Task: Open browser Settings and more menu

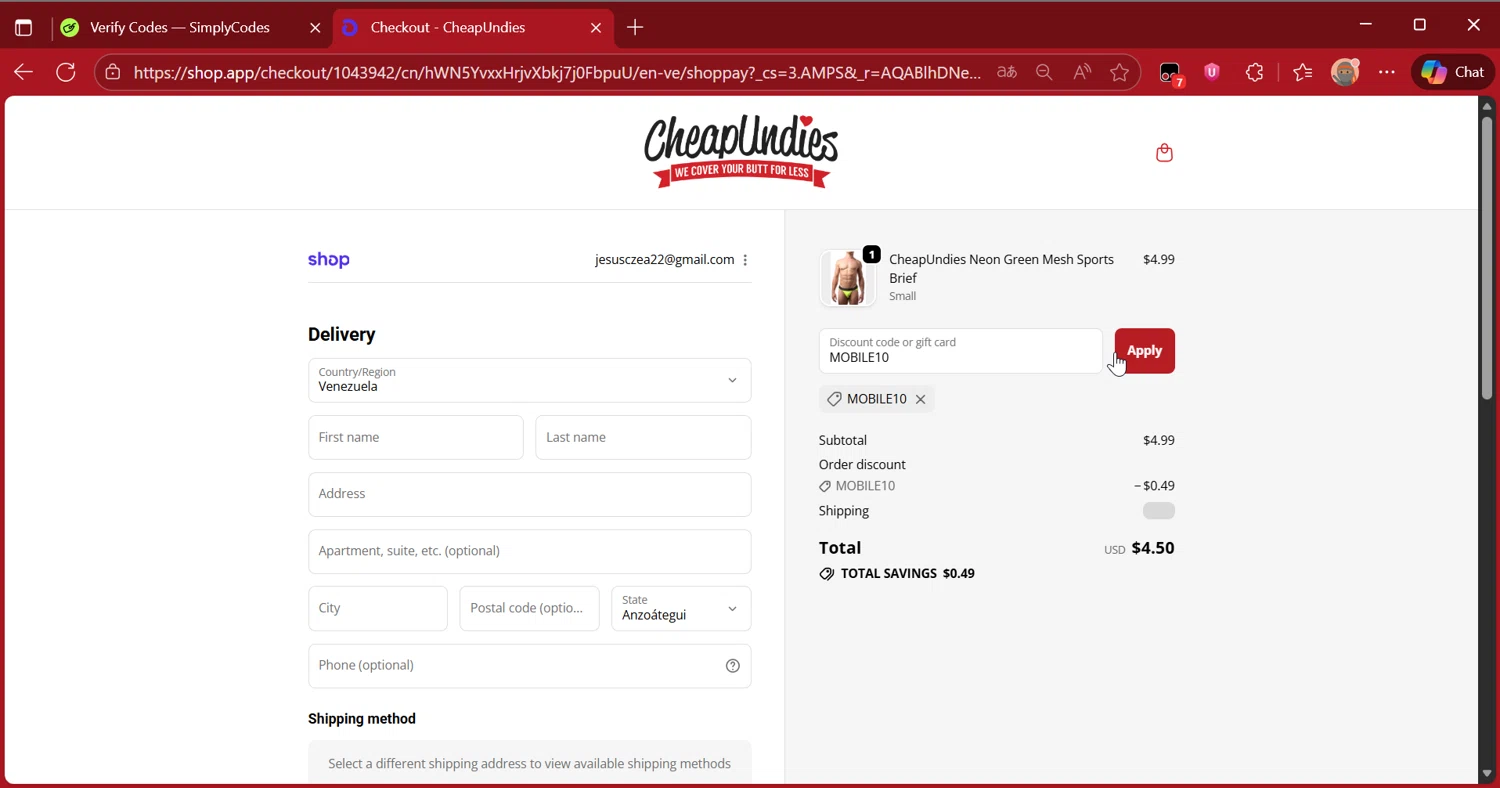Action: [1387, 72]
